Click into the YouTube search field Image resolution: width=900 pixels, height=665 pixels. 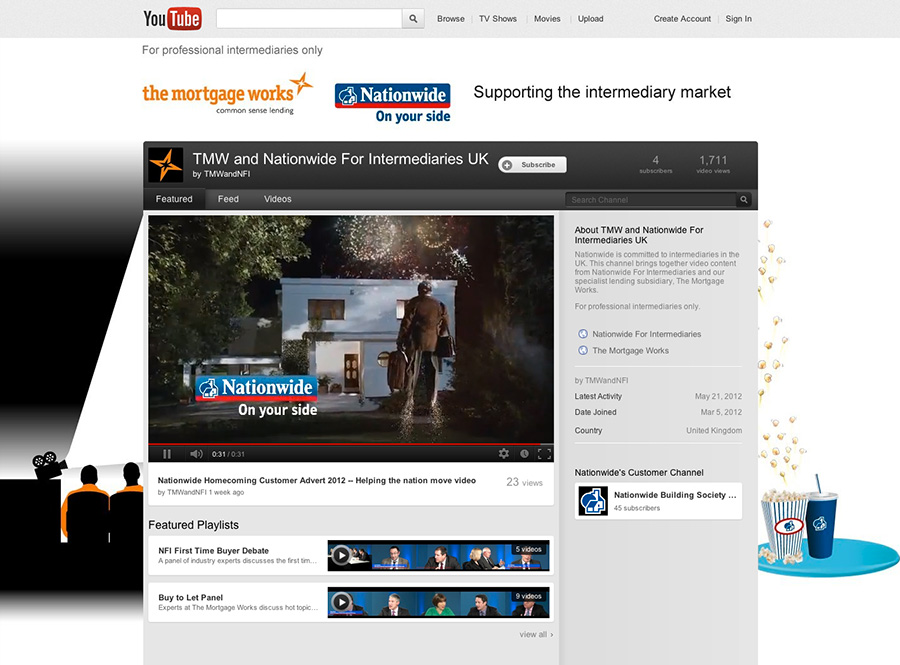point(309,18)
